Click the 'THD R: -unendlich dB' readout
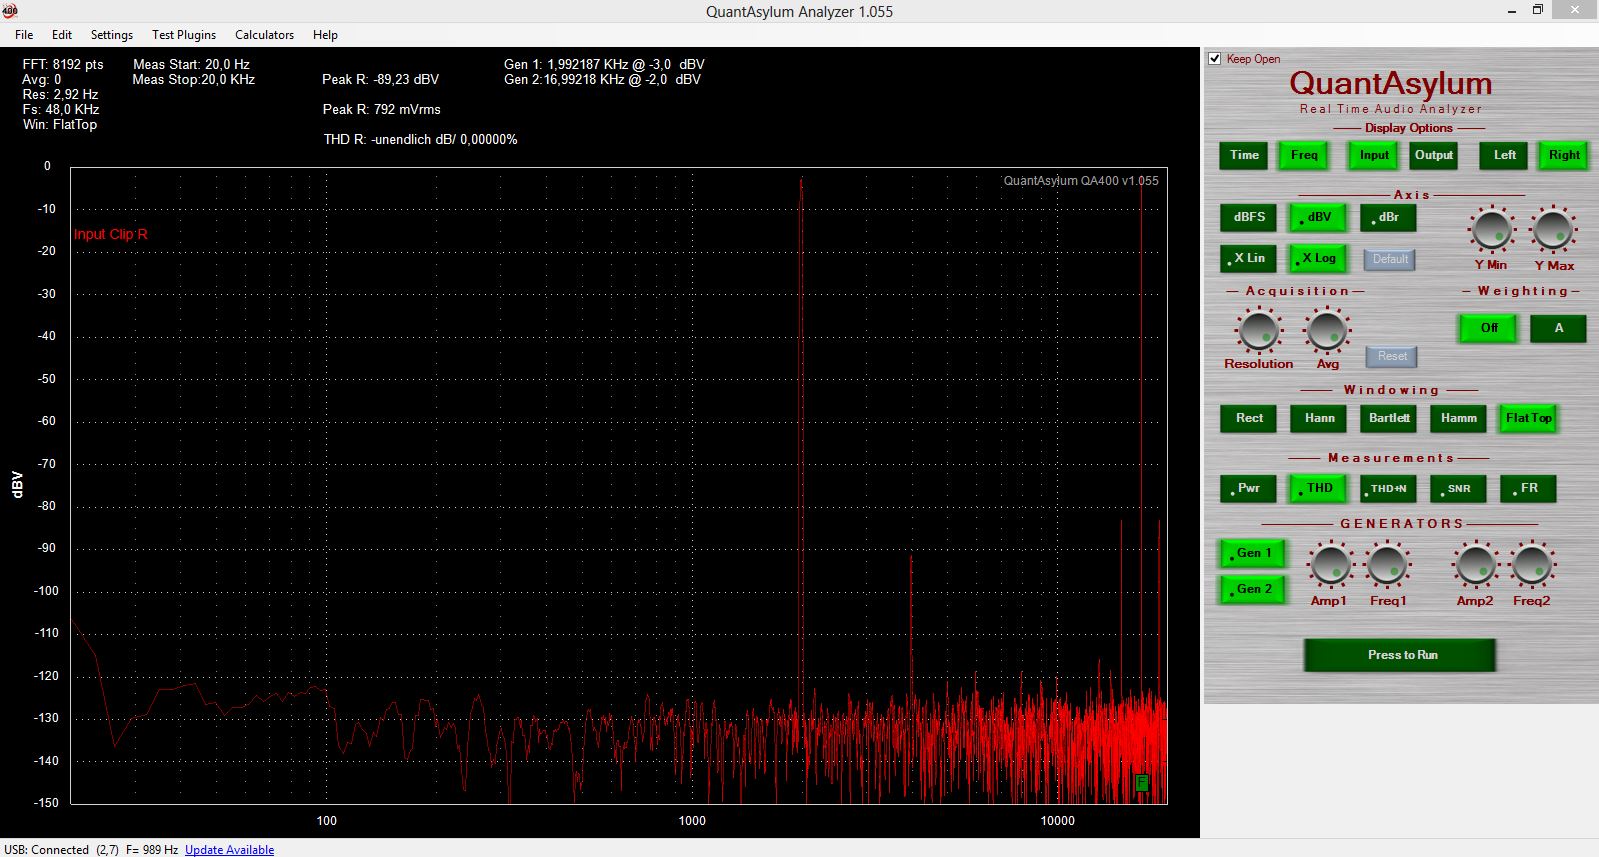Image resolution: width=1599 pixels, height=857 pixels. [x=420, y=140]
